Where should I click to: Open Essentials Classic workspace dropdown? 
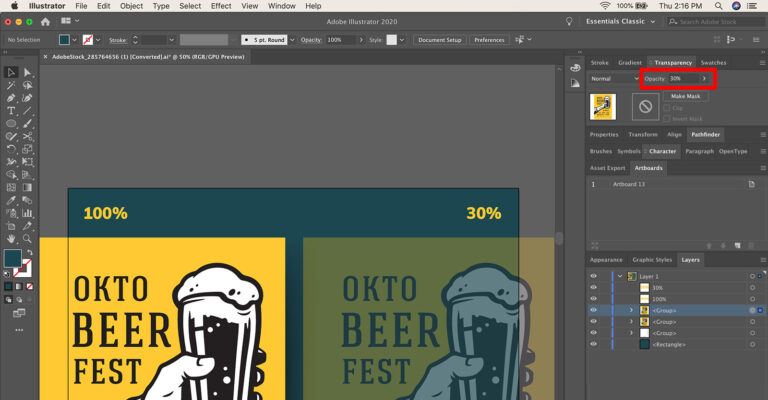620,22
